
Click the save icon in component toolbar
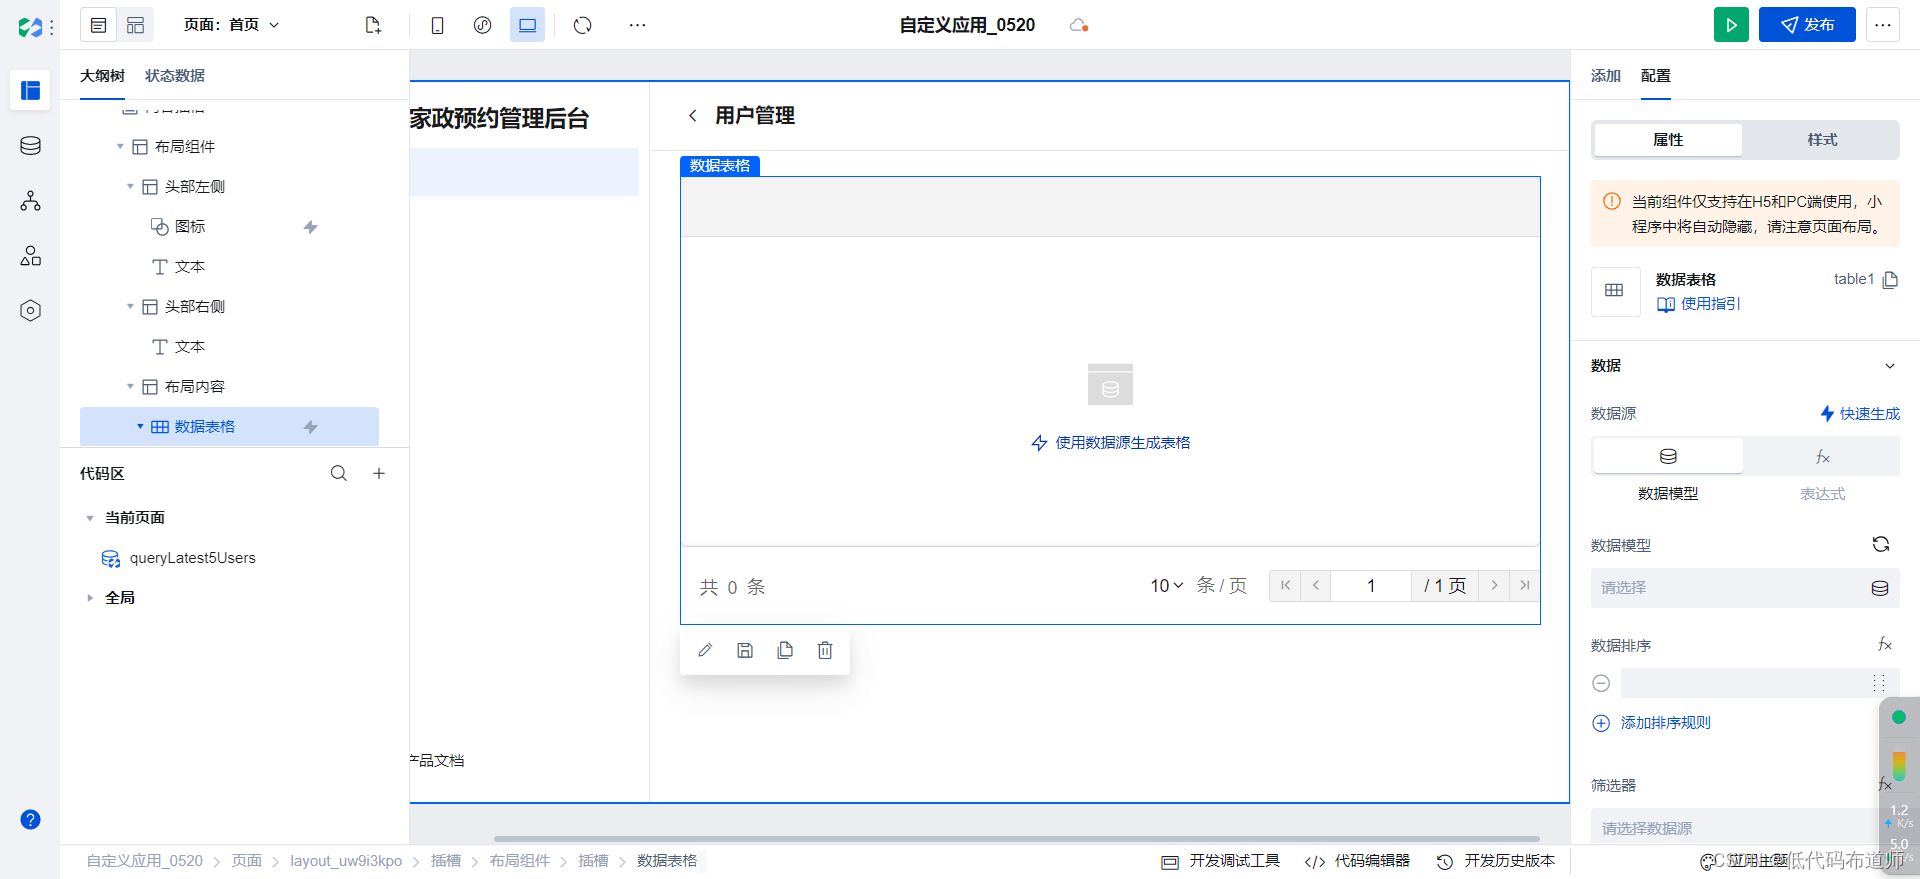point(745,650)
